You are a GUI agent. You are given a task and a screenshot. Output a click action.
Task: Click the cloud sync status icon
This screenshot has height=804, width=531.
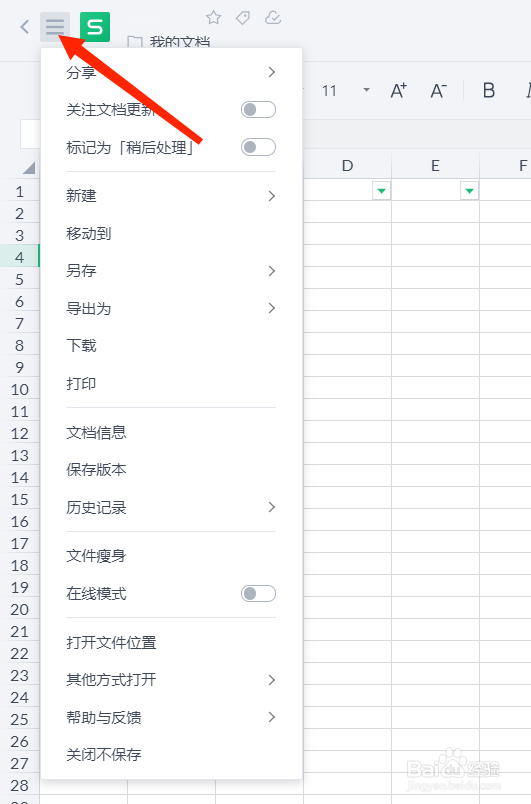click(273, 18)
